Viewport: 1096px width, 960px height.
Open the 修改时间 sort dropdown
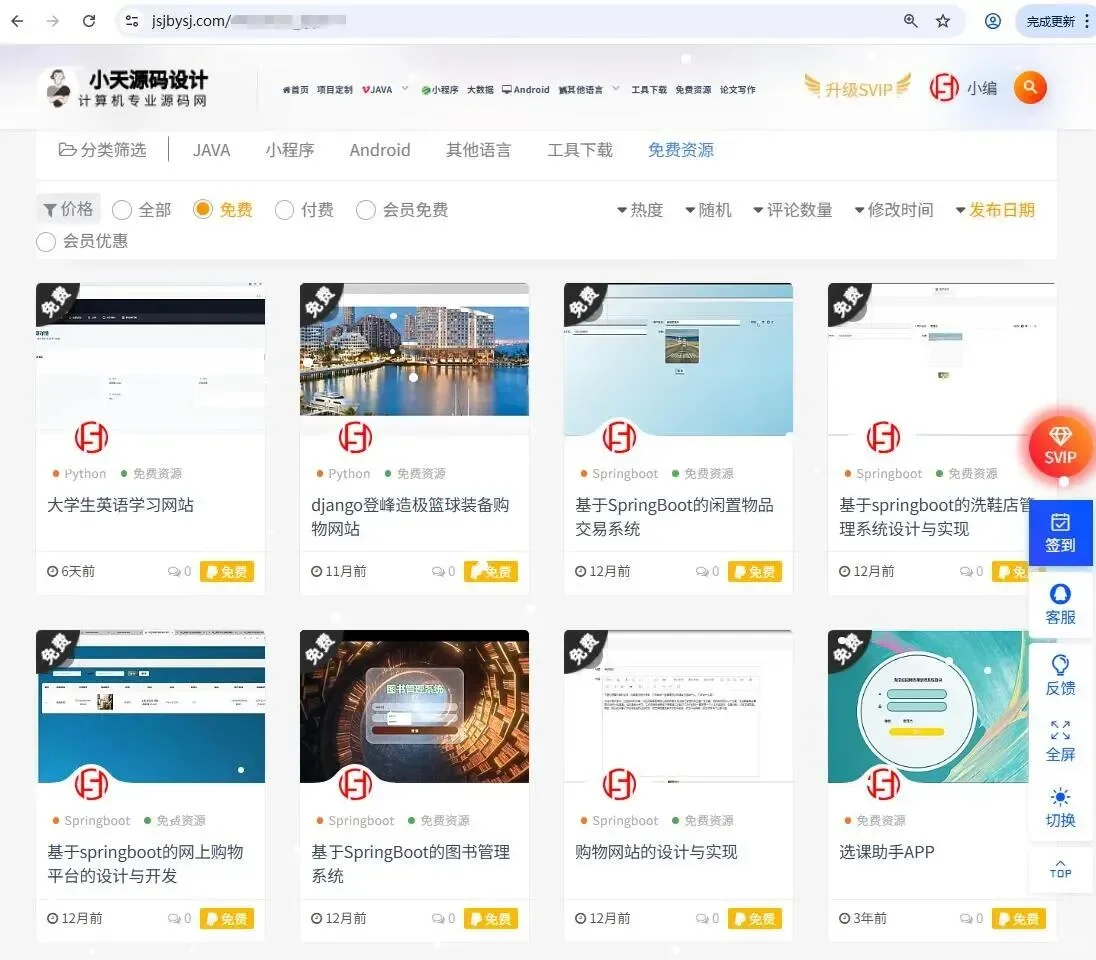tap(894, 210)
